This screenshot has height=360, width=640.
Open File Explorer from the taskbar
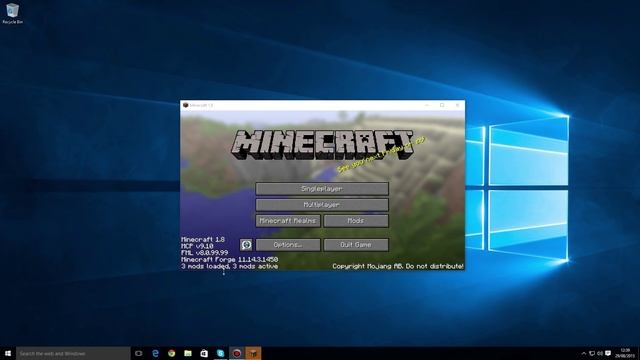tap(188, 353)
